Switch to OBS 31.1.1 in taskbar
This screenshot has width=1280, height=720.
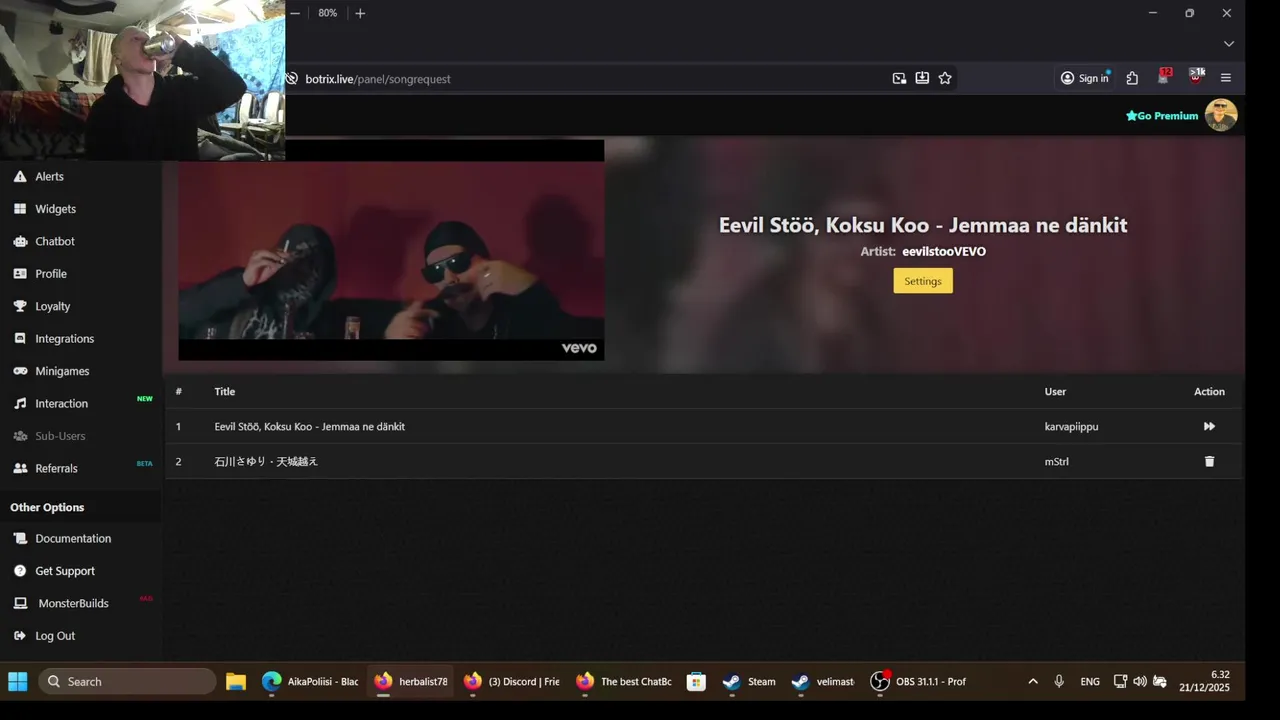[918, 681]
